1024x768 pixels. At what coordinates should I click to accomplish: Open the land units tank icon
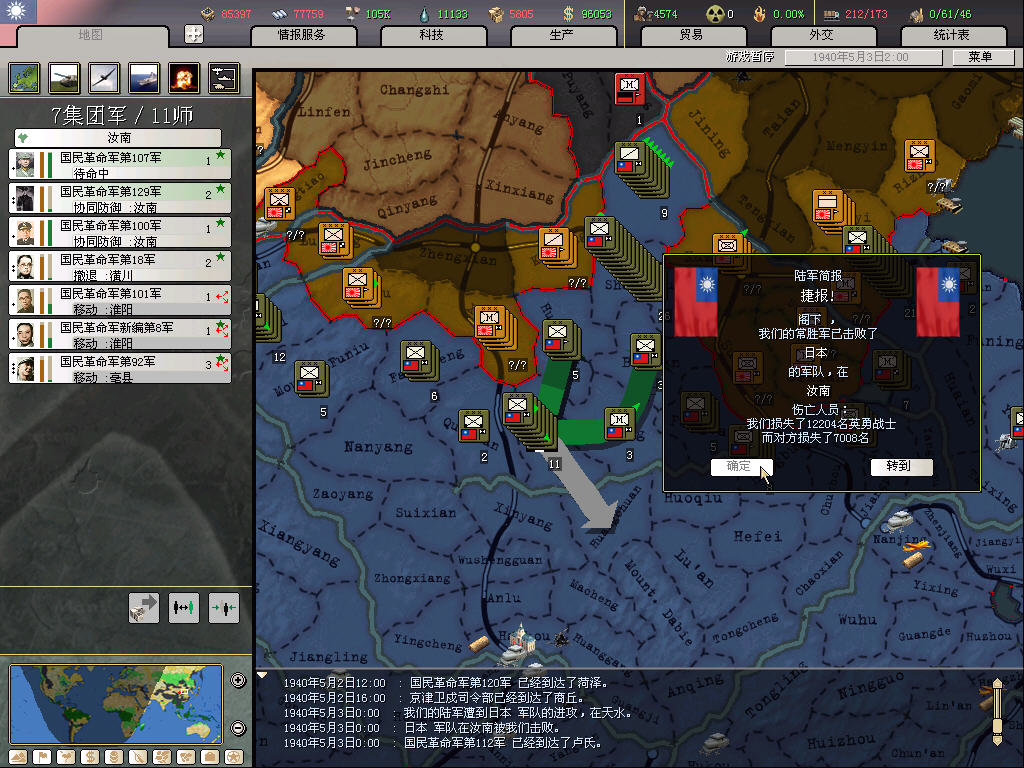click(65, 78)
